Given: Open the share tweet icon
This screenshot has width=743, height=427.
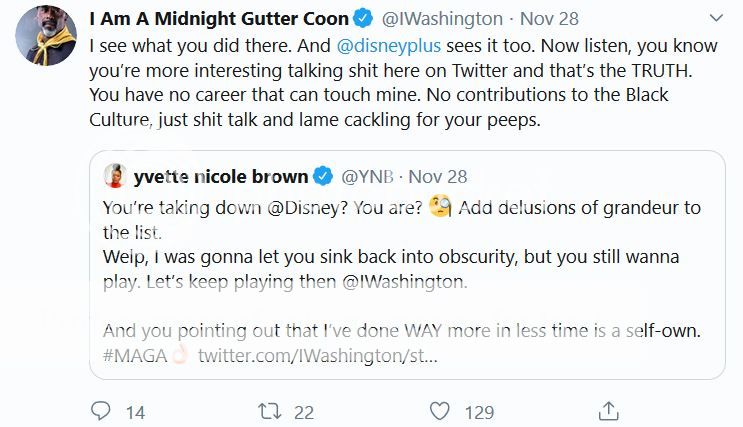Looking at the screenshot, I should point(608,410).
